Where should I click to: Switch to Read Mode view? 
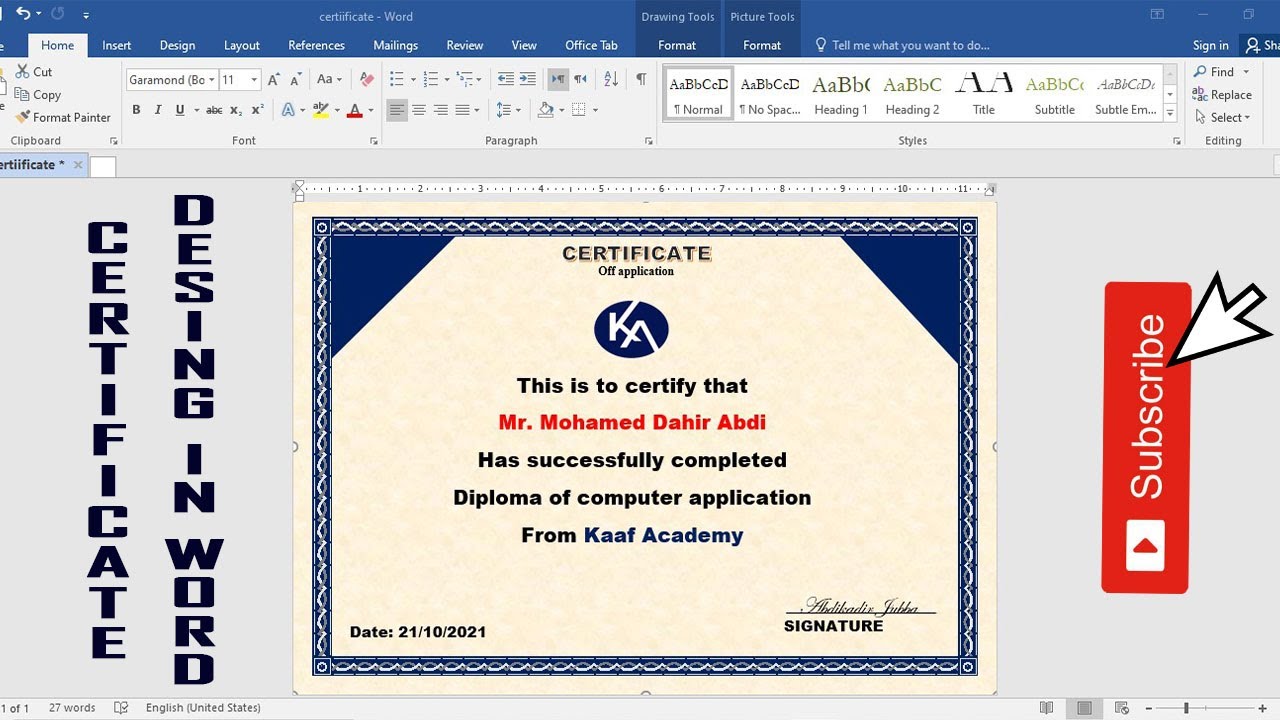pos(1046,708)
